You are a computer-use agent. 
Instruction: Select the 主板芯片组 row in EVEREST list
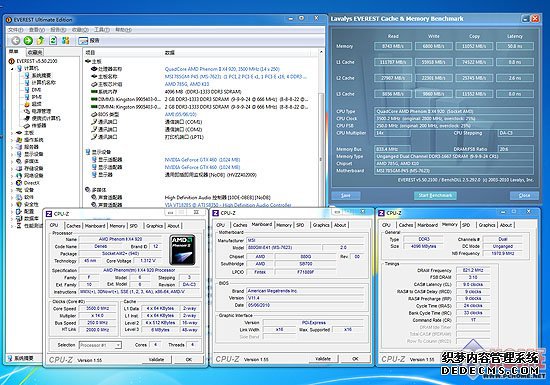pyautogui.click(x=200, y=84)
